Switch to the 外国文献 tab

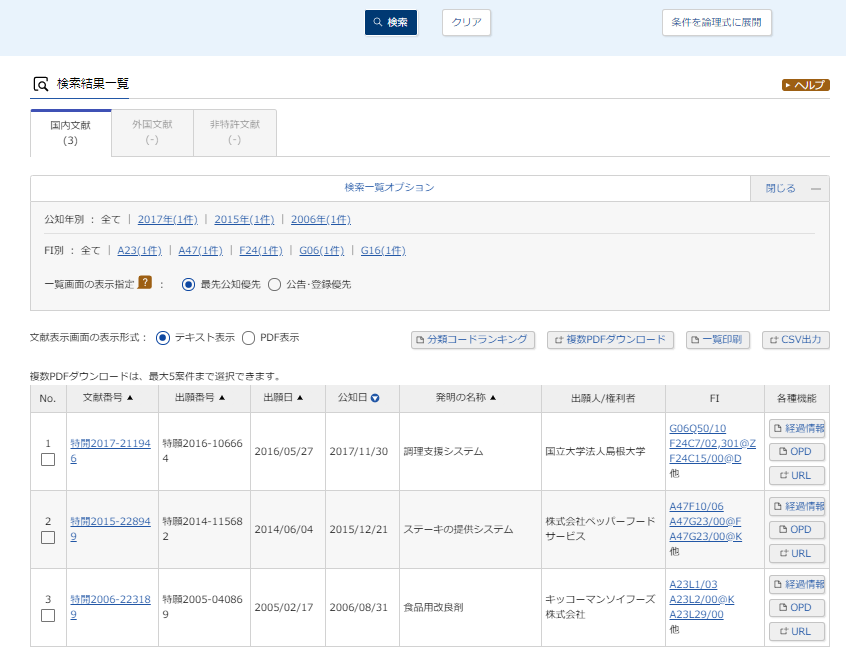(x=152, y=133)
